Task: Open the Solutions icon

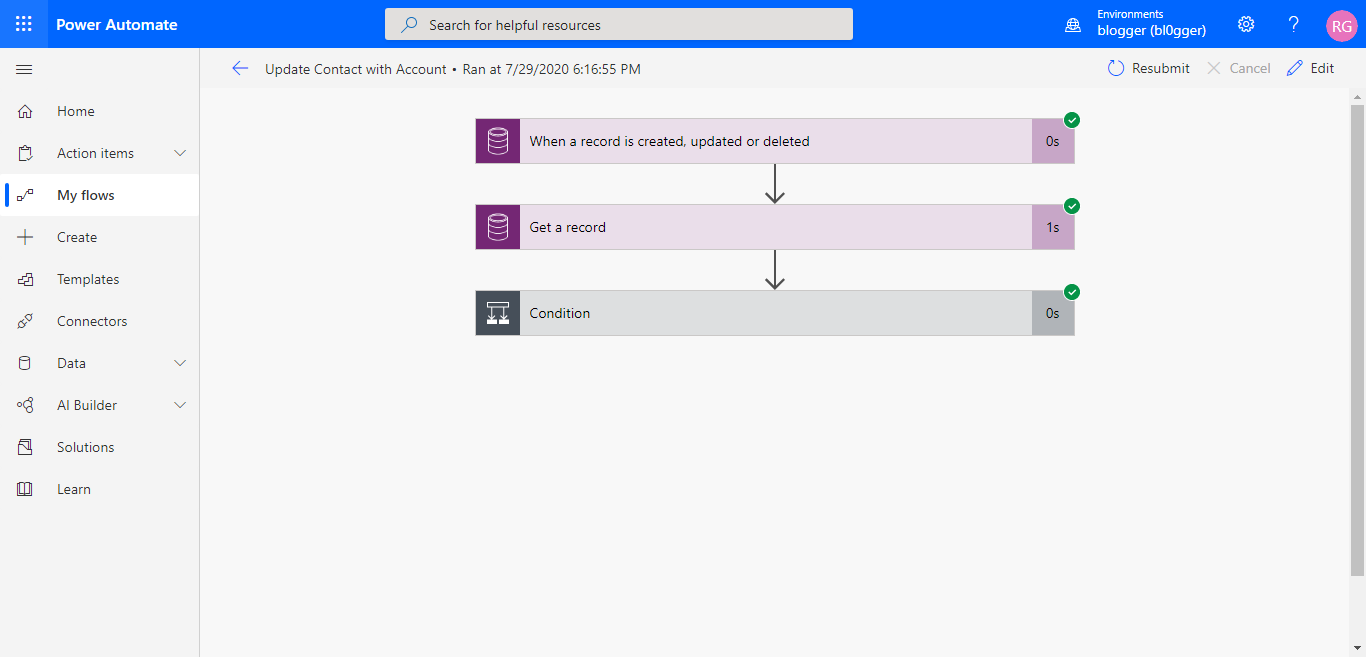Action: (24, 447)
